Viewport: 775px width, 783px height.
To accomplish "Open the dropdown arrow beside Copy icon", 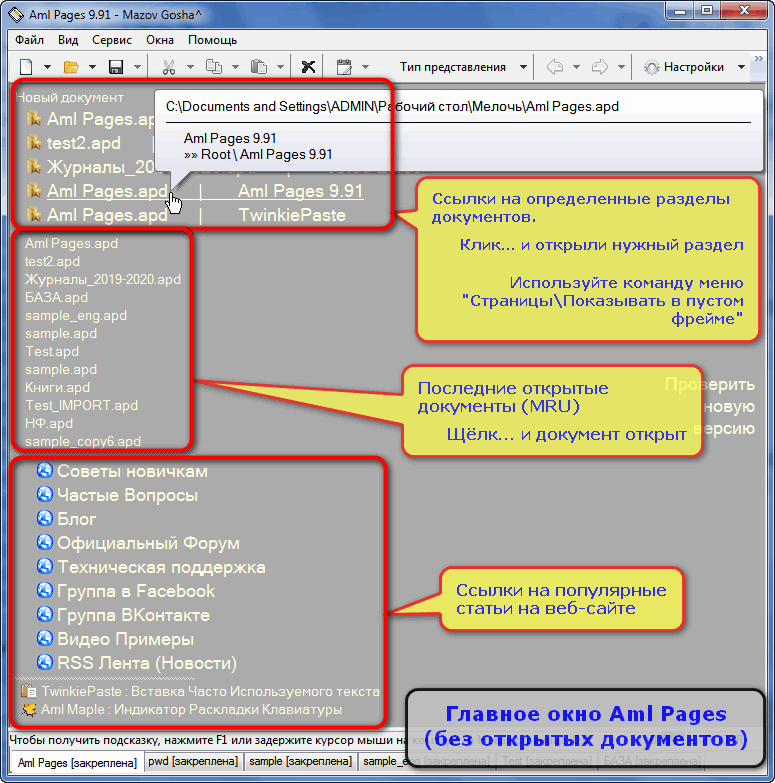I will pos(235,66).
